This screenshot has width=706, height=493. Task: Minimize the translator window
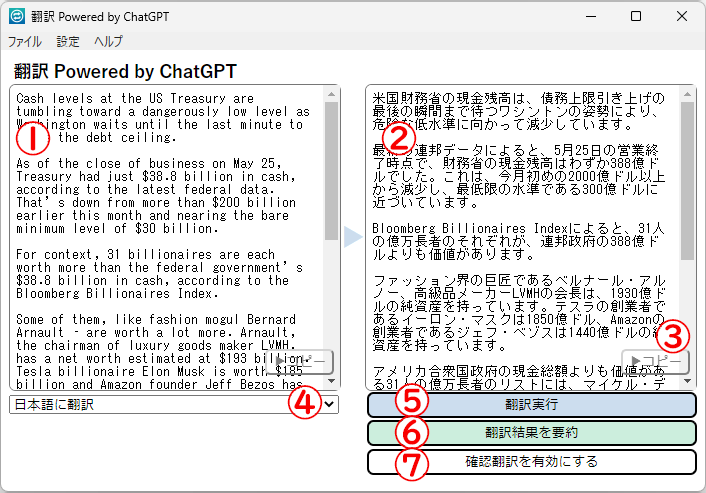pyautogui.click(x=590, y=17)
